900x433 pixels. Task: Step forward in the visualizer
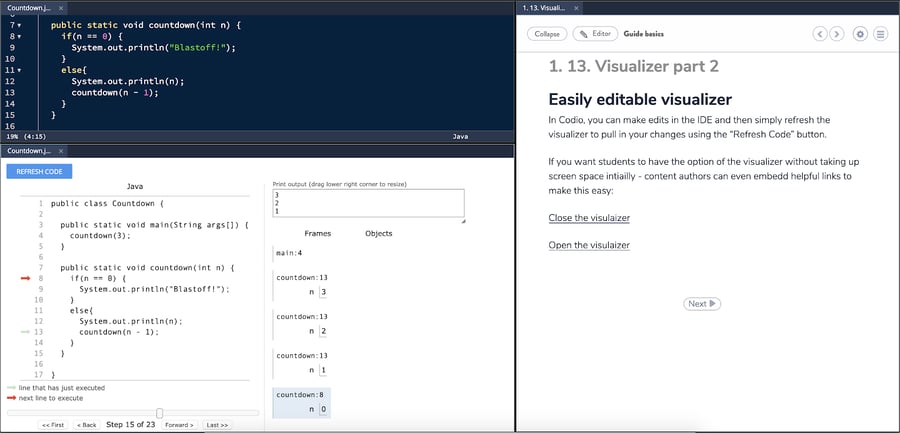tap(179, 425)
